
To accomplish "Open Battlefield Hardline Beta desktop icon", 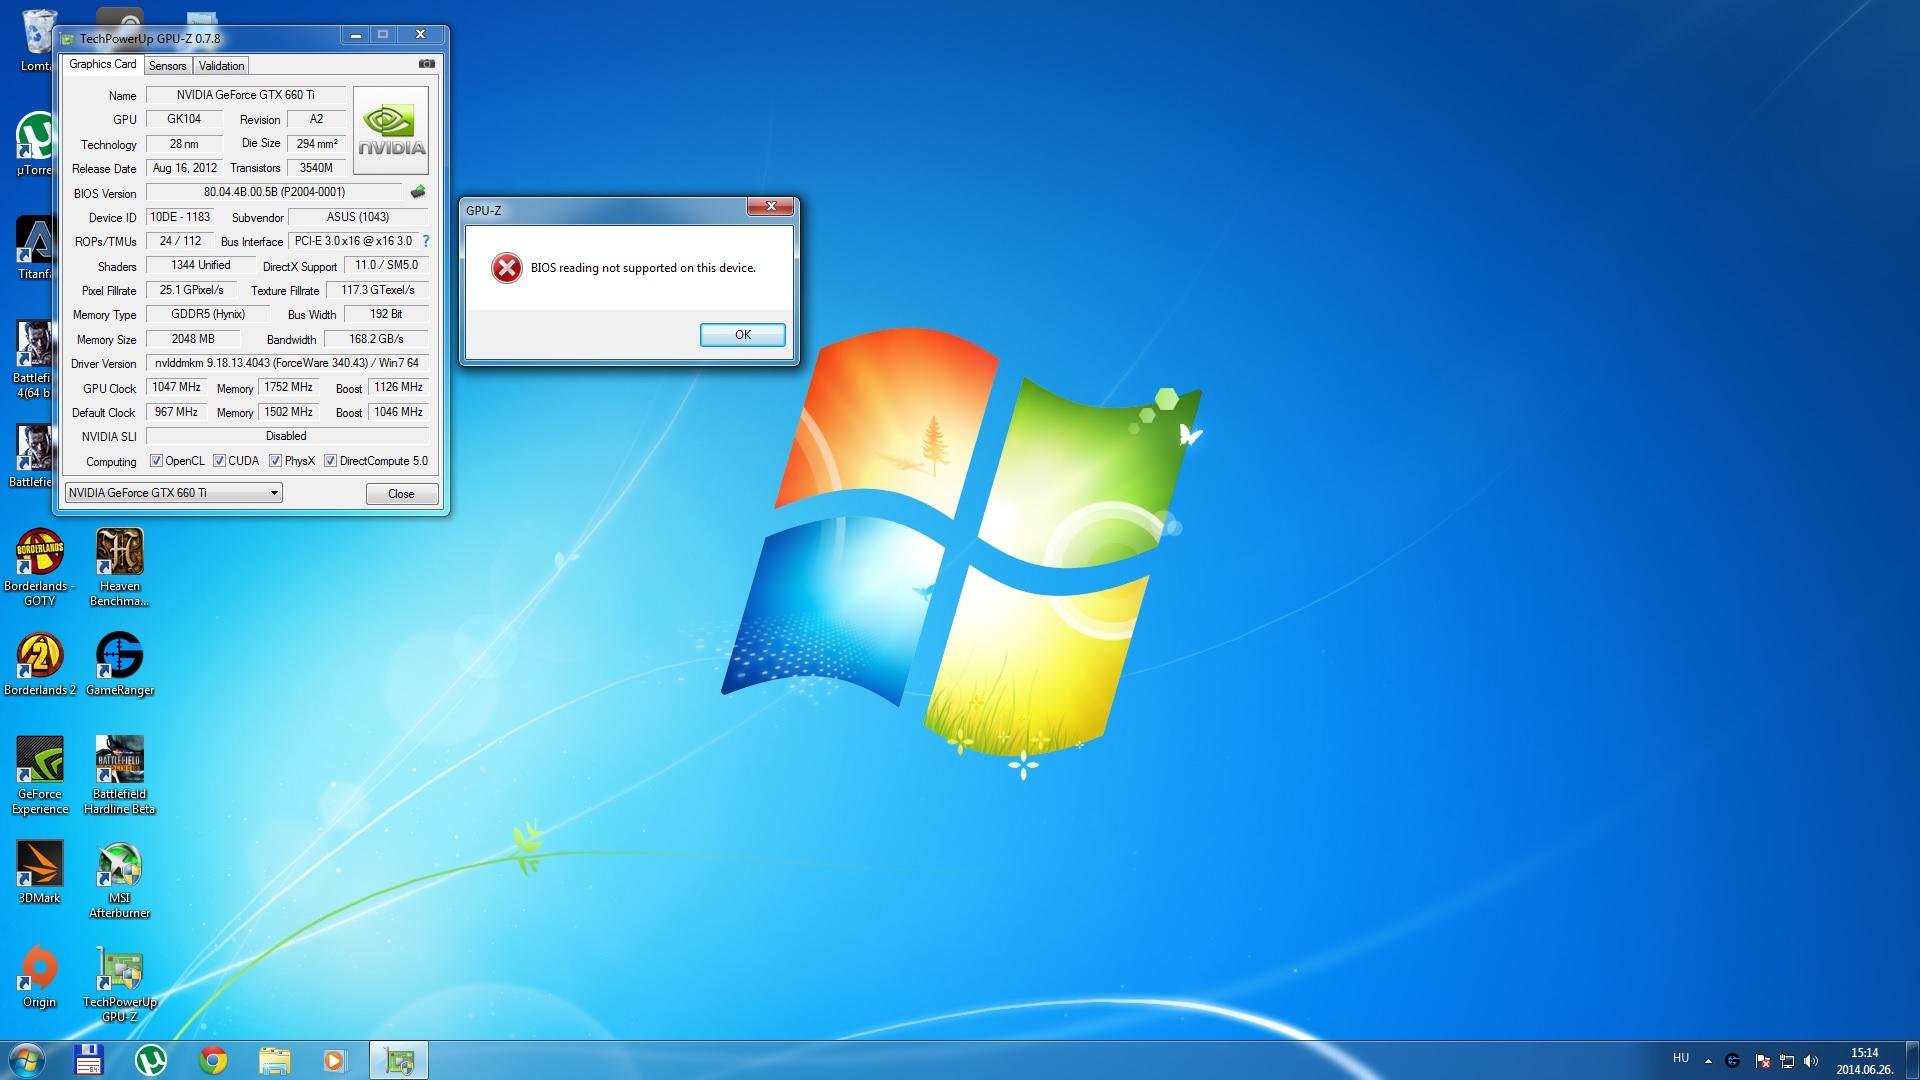I will [x=120, y=777].
